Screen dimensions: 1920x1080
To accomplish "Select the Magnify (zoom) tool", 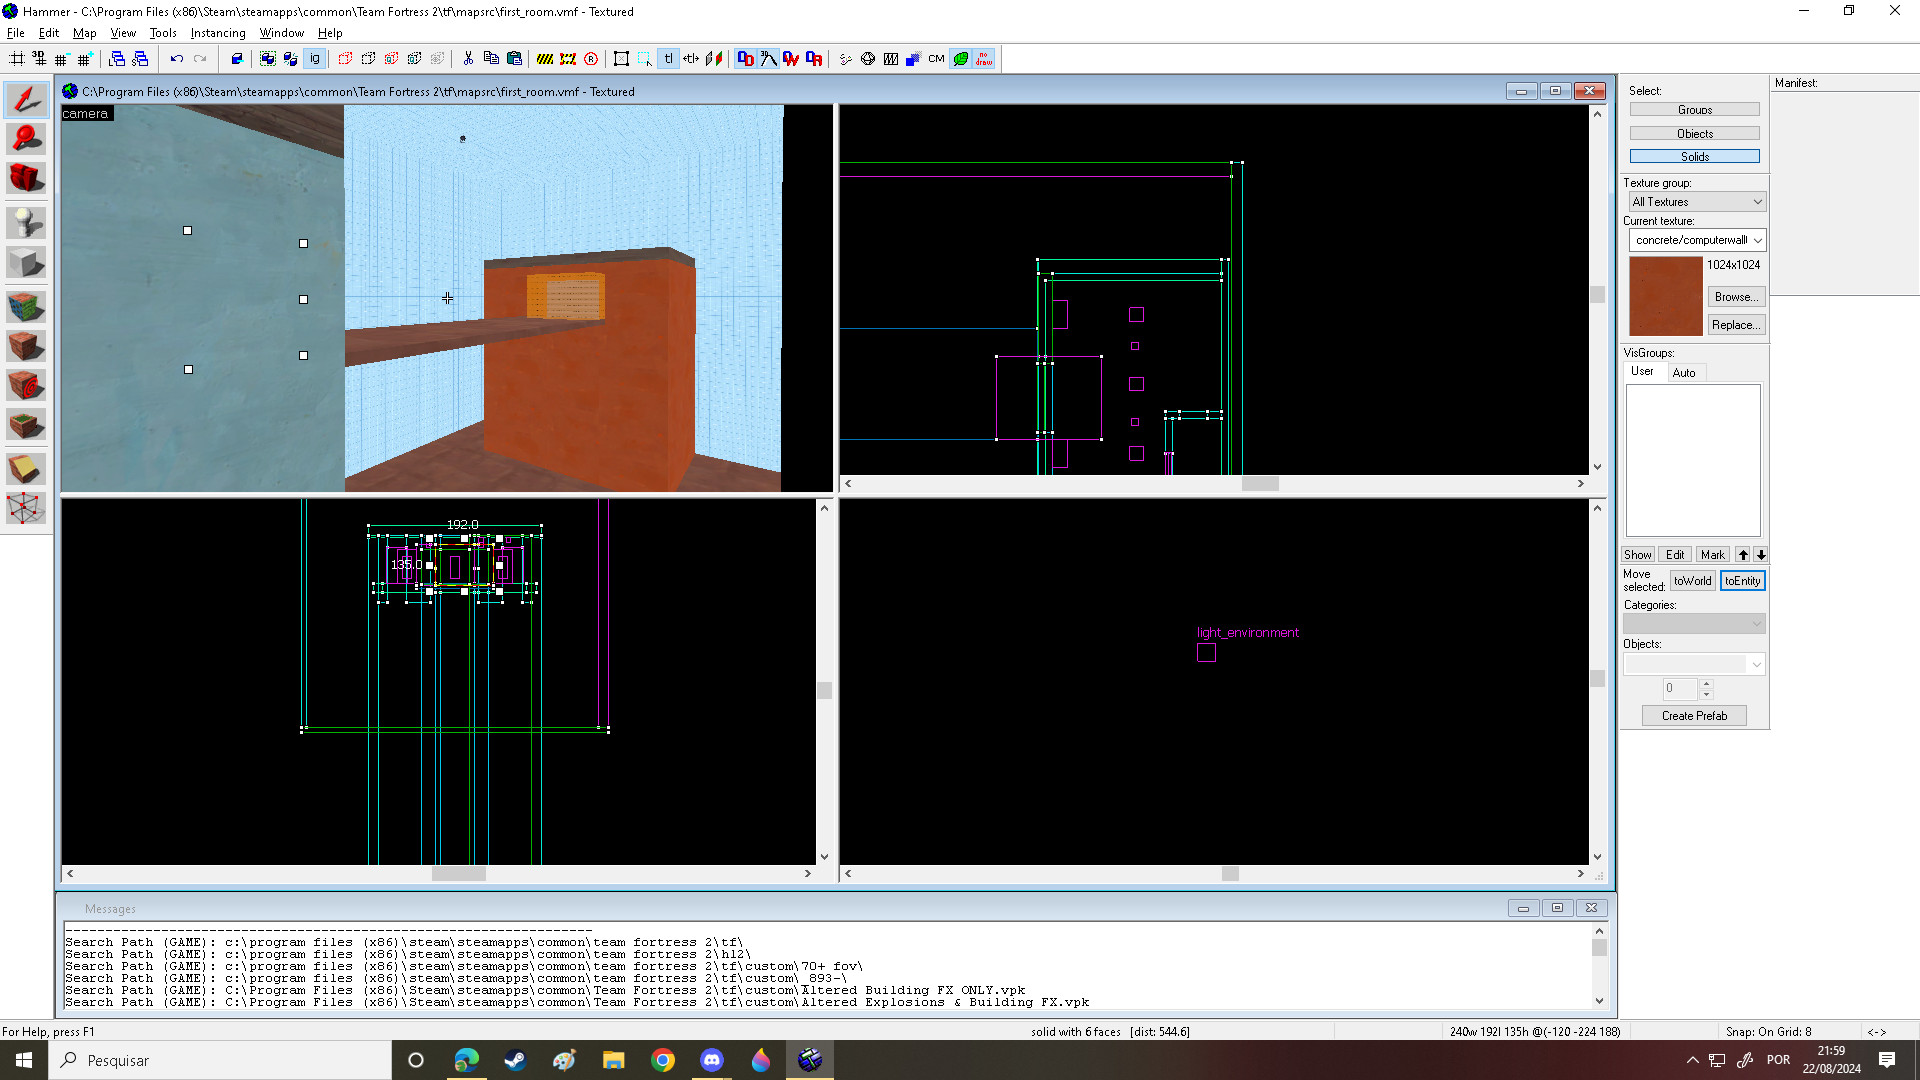I will (x=26, y=138).
